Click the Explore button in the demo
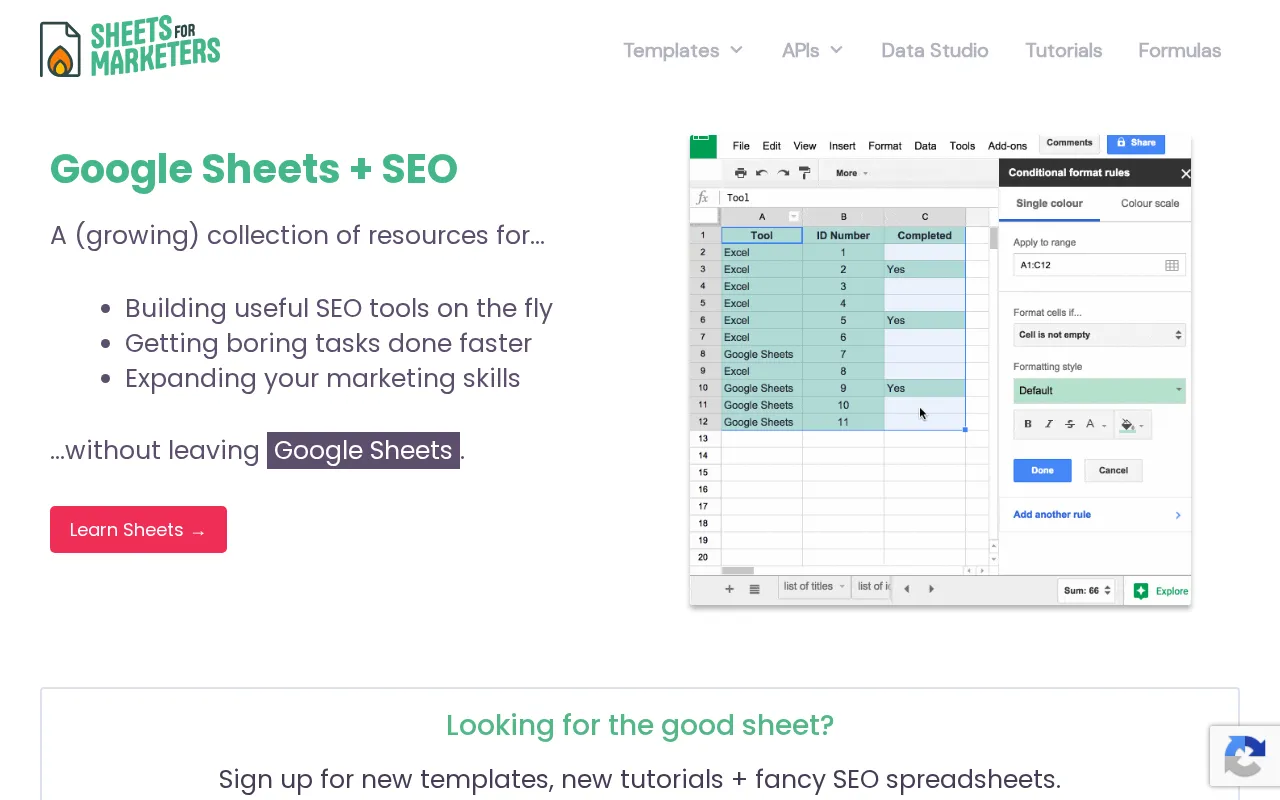This screenshot has height=800, width=1280. 1160,591
